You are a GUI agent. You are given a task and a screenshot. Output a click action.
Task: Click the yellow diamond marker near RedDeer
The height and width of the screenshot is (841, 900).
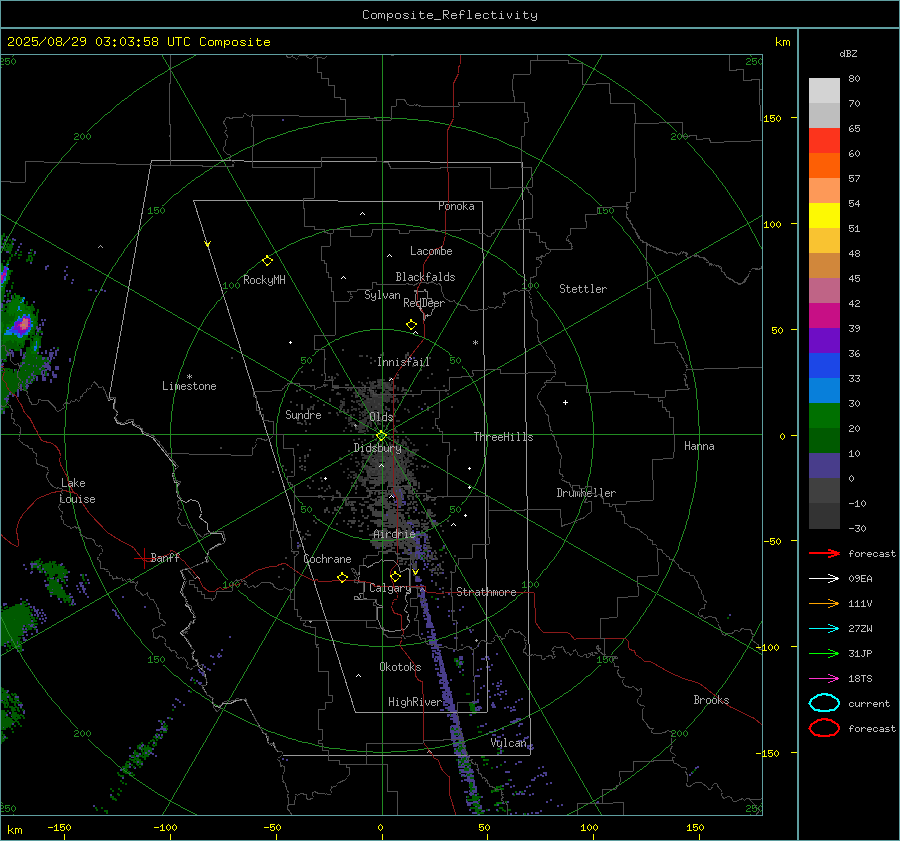411,324
